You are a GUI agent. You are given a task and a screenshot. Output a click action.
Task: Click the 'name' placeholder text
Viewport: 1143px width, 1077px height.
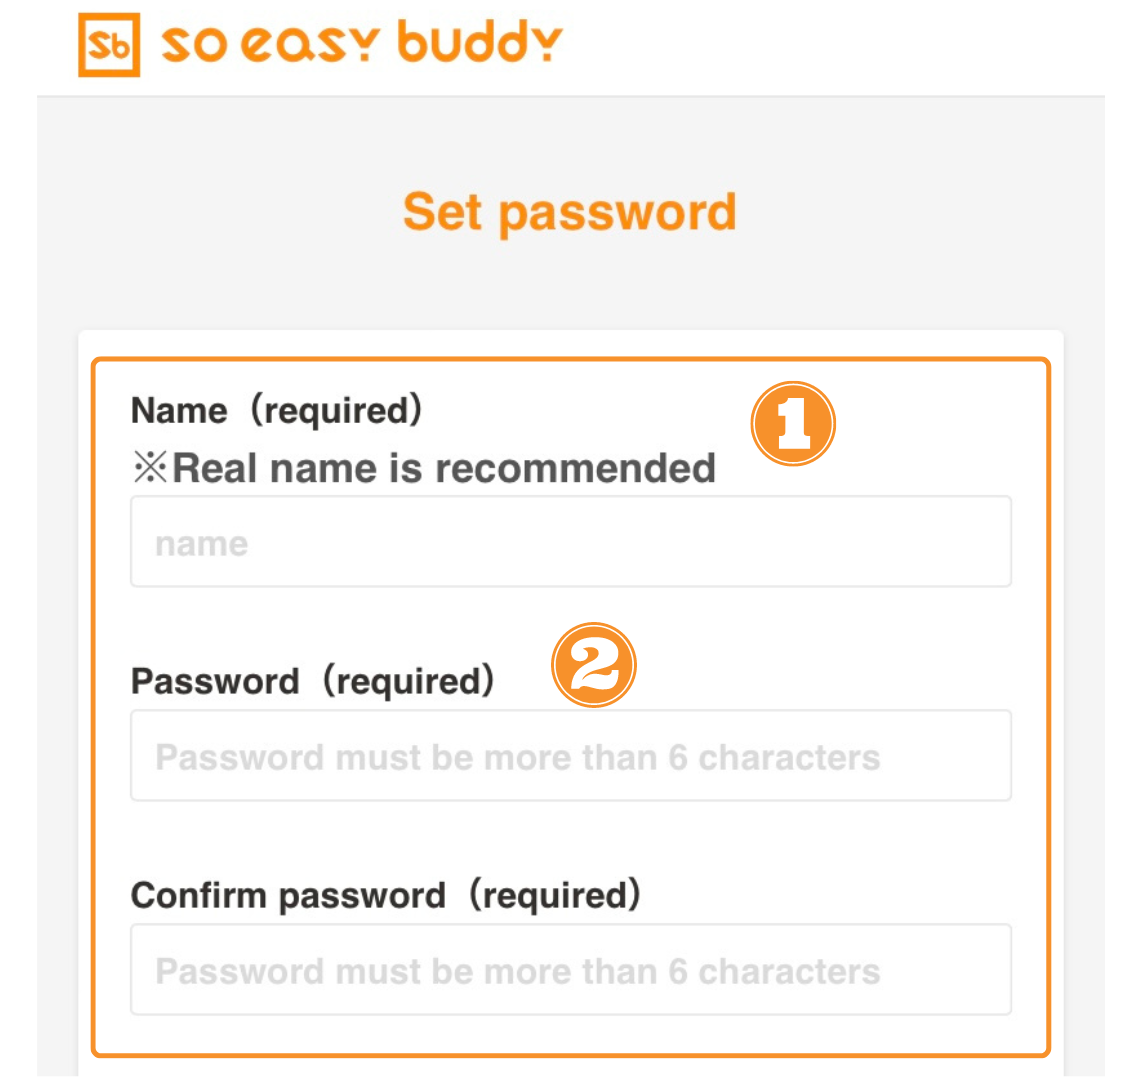pos(202,544)
